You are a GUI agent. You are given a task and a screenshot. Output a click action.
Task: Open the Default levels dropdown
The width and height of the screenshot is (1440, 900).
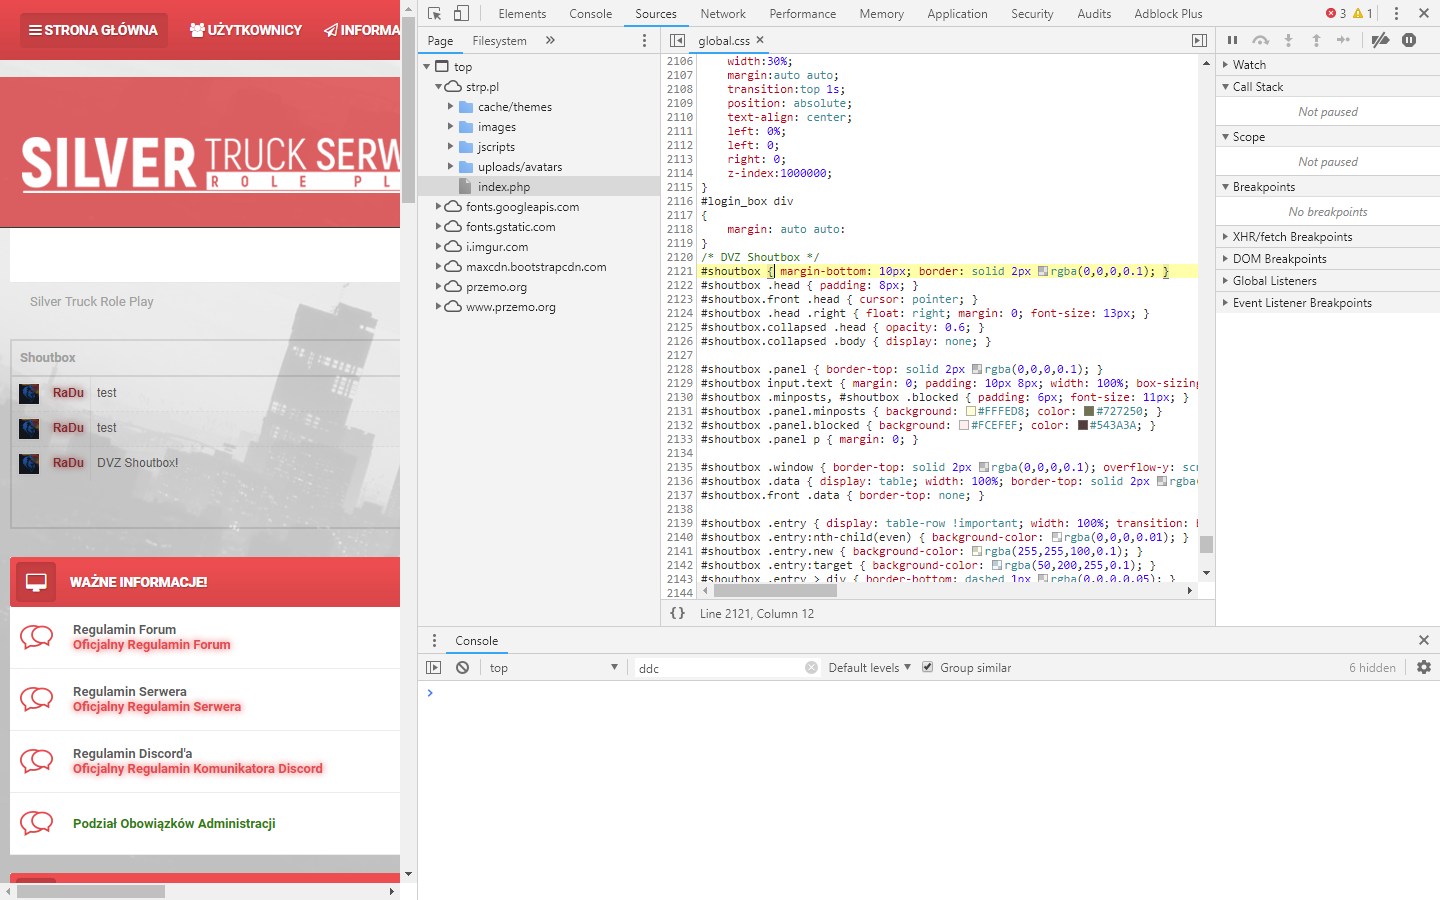click(869, 667)
